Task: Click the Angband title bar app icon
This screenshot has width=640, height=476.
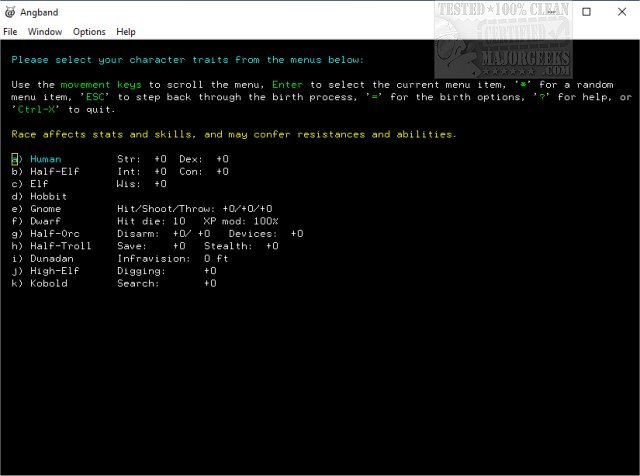Action: 10,12
